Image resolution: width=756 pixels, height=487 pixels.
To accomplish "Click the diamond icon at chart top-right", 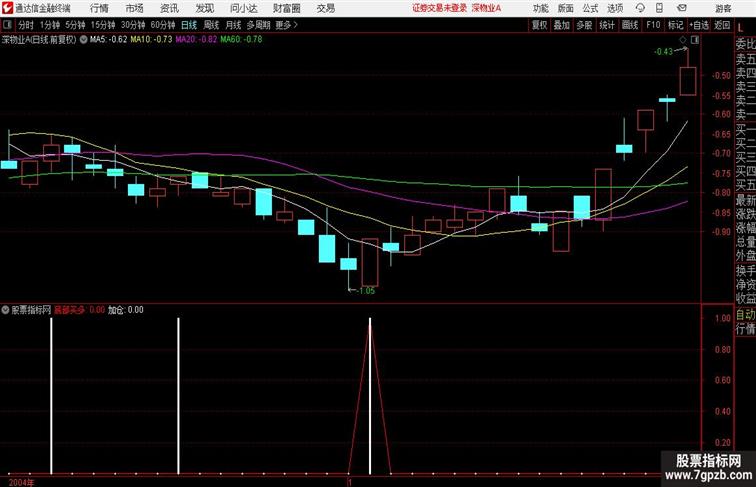I will click(x=683, y=40).
